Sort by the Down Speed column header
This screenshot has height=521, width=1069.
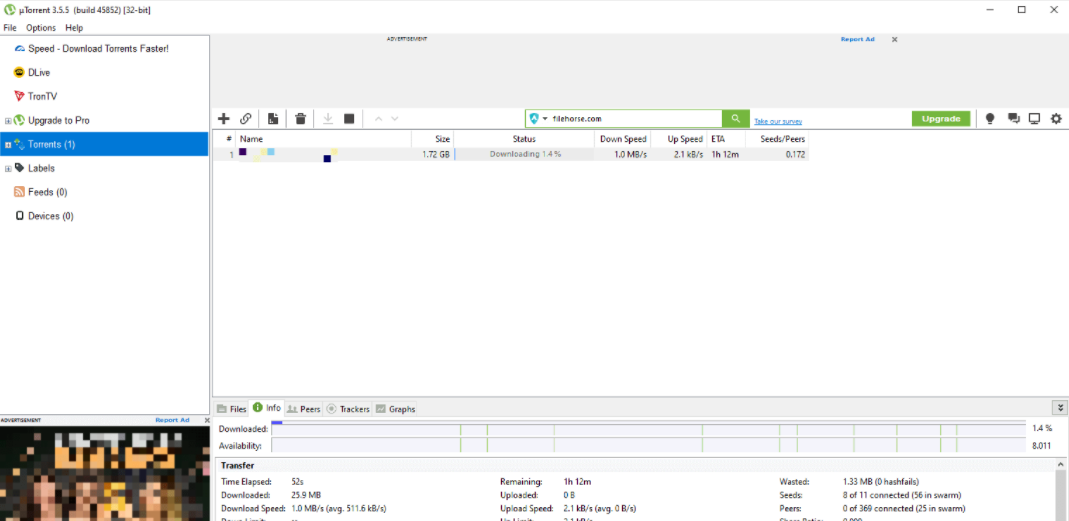622,138
